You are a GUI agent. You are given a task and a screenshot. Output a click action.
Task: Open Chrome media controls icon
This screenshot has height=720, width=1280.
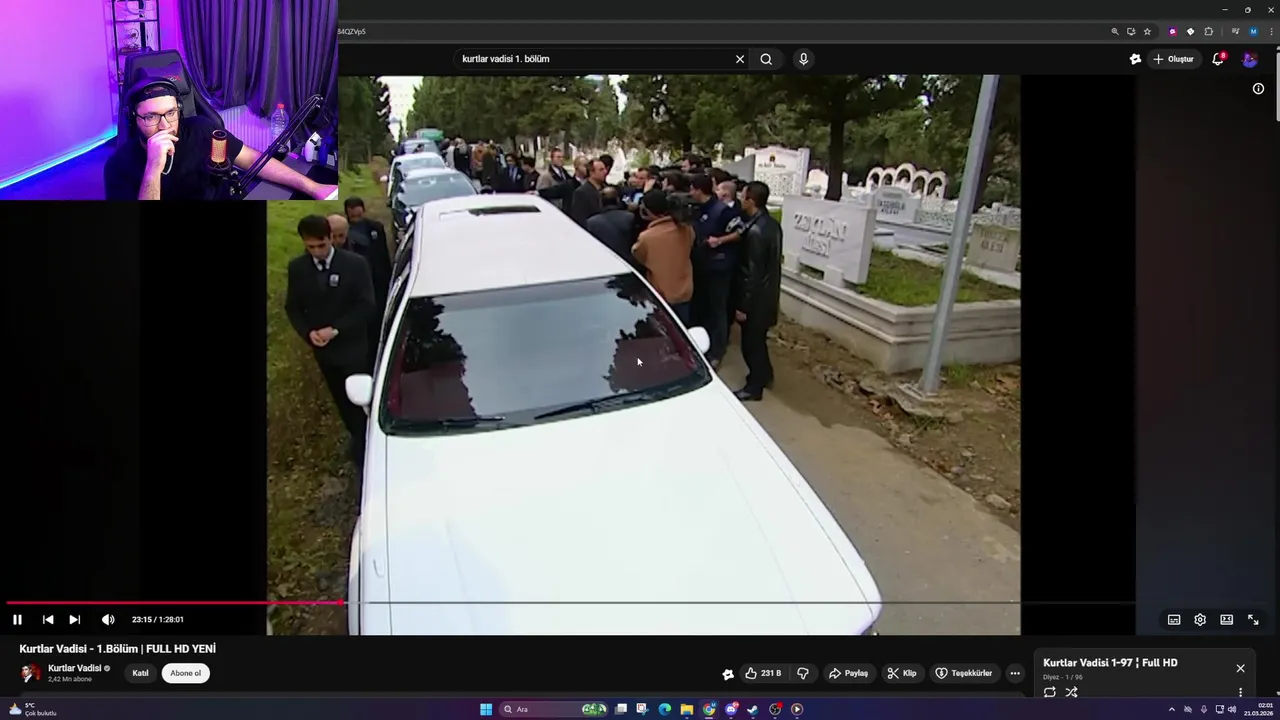[x=1236, y=31]
